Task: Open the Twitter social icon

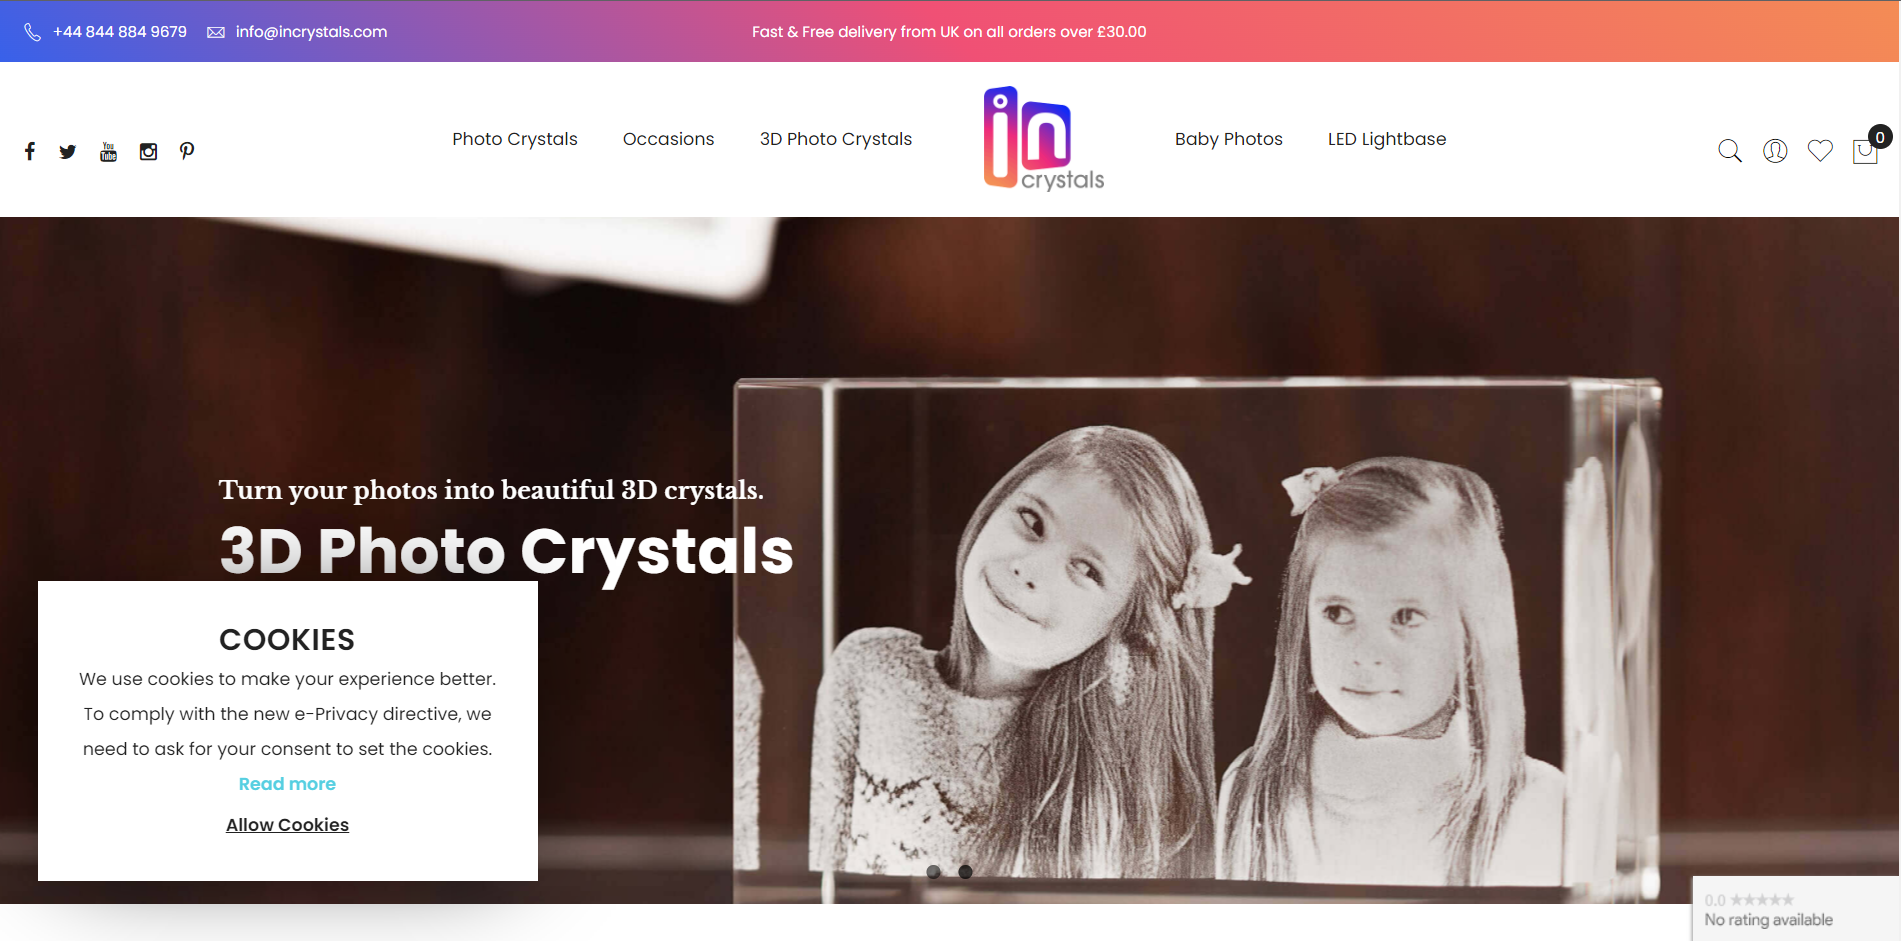Action: 68,152
